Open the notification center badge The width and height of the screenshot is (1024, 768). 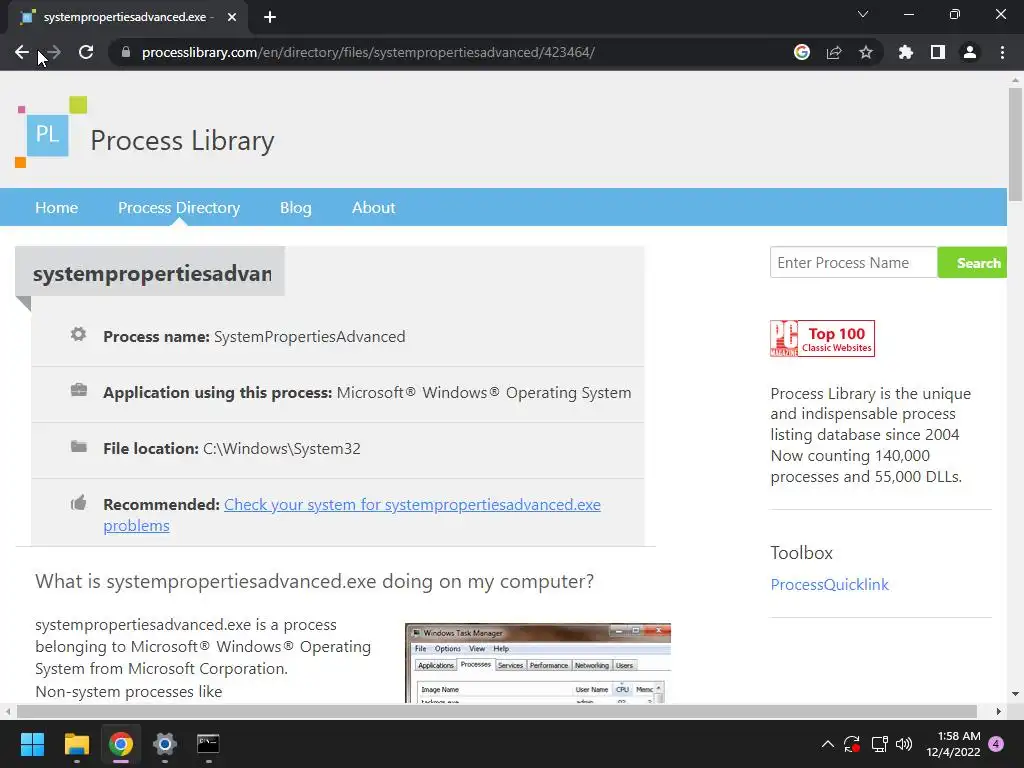pos(996,744)
